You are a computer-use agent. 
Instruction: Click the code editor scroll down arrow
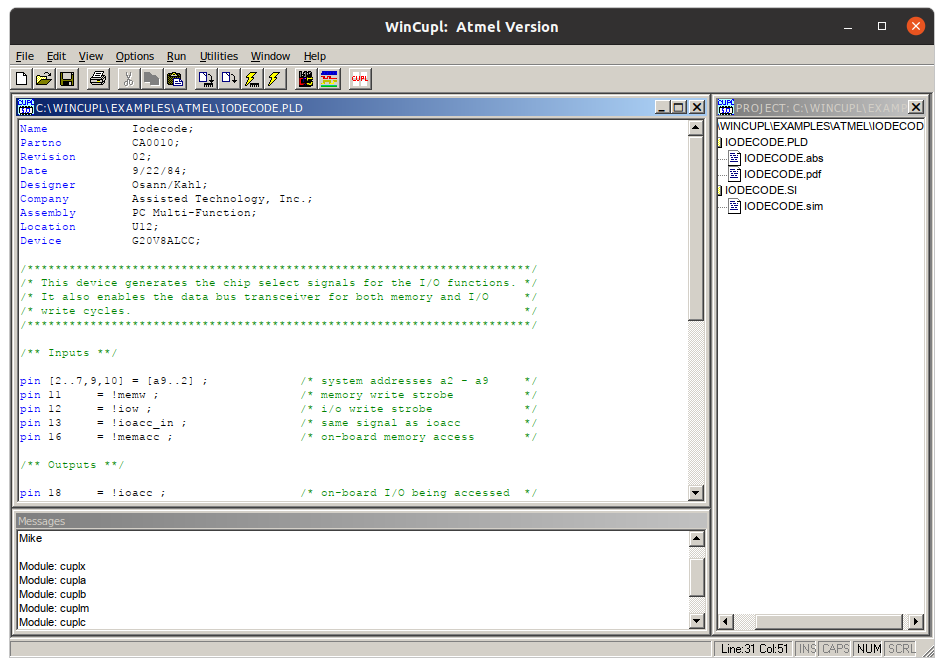(696, 492)
